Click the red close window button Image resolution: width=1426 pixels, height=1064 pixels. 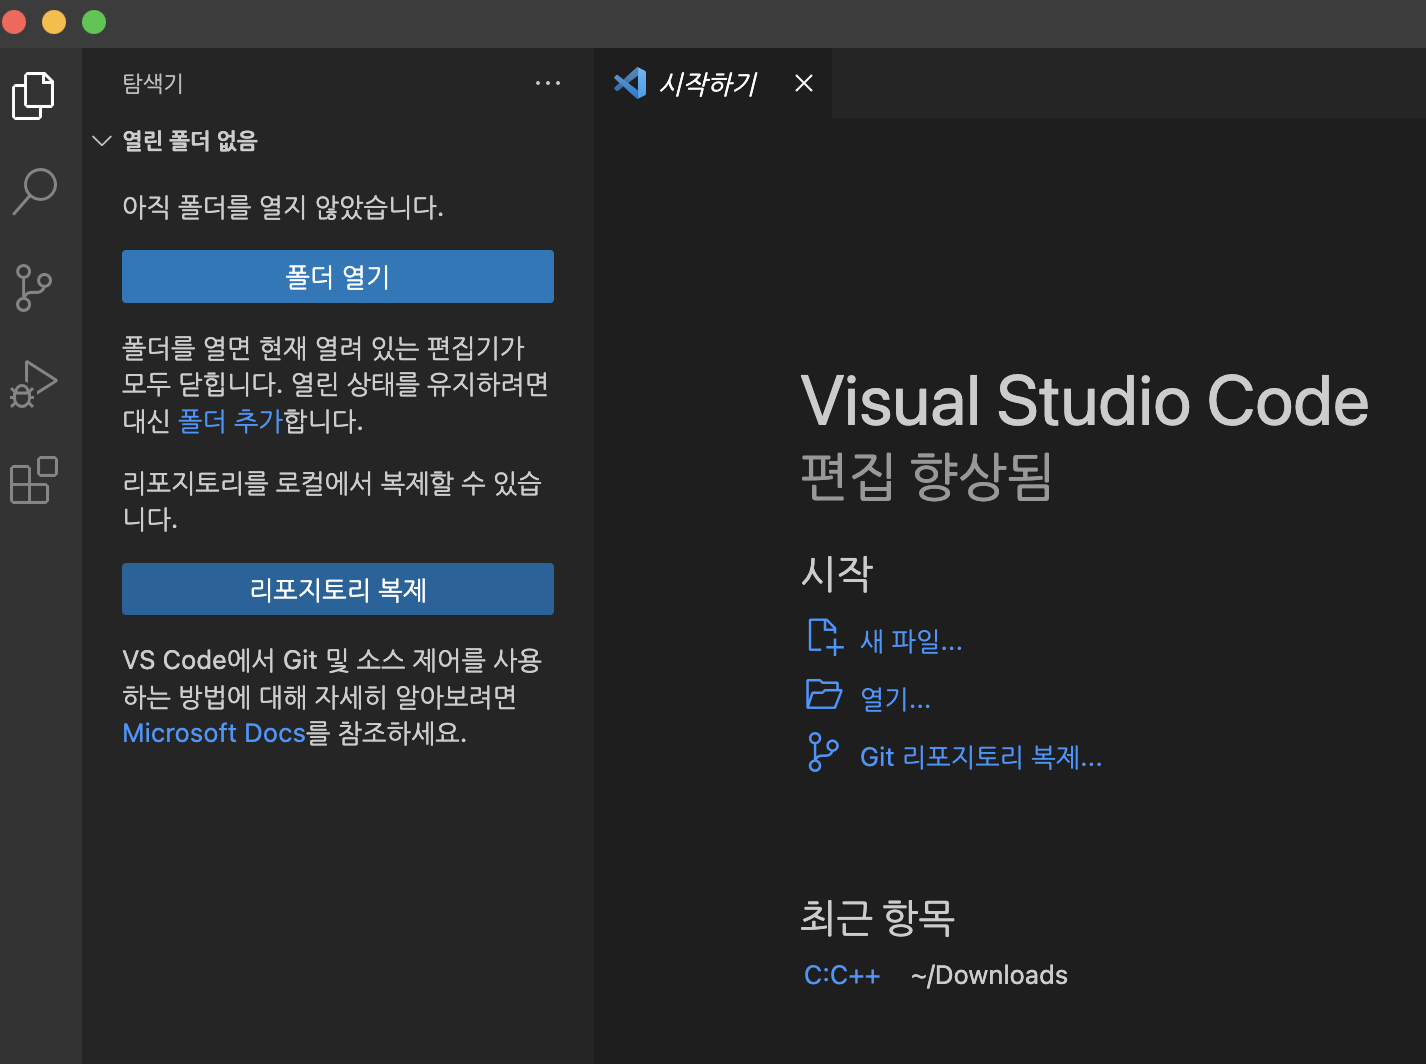[14, 22]
